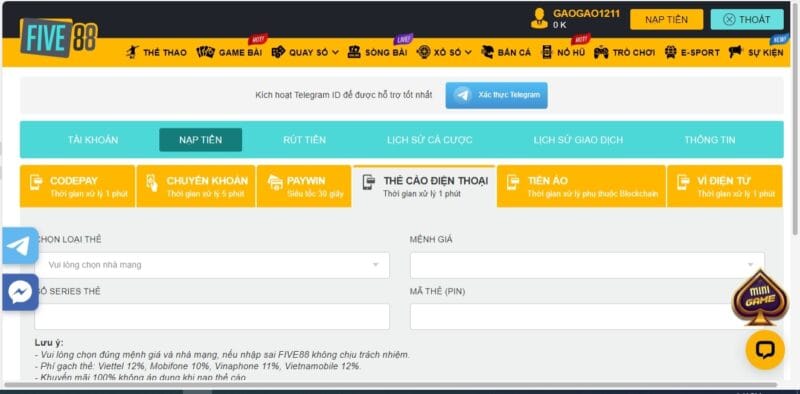
Task: Open the Mini Game spade badge
Action: point(761,298)
